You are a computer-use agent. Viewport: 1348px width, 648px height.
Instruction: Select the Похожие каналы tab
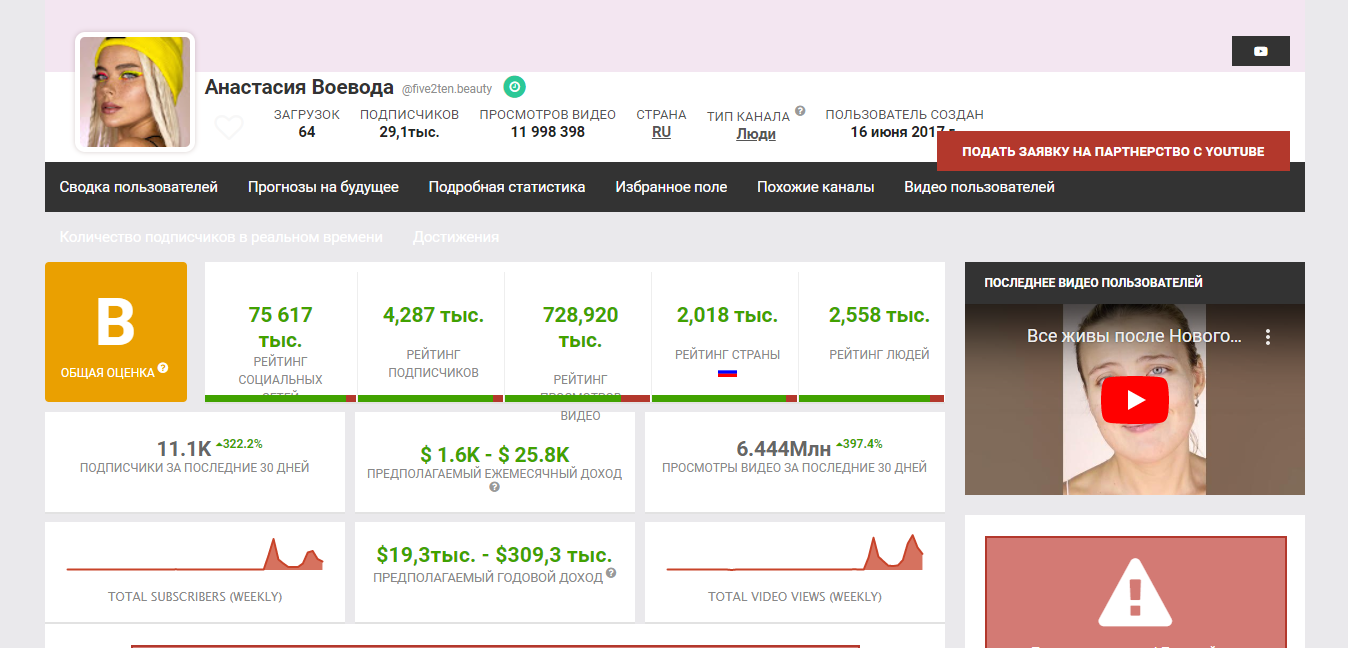point(815,187)
